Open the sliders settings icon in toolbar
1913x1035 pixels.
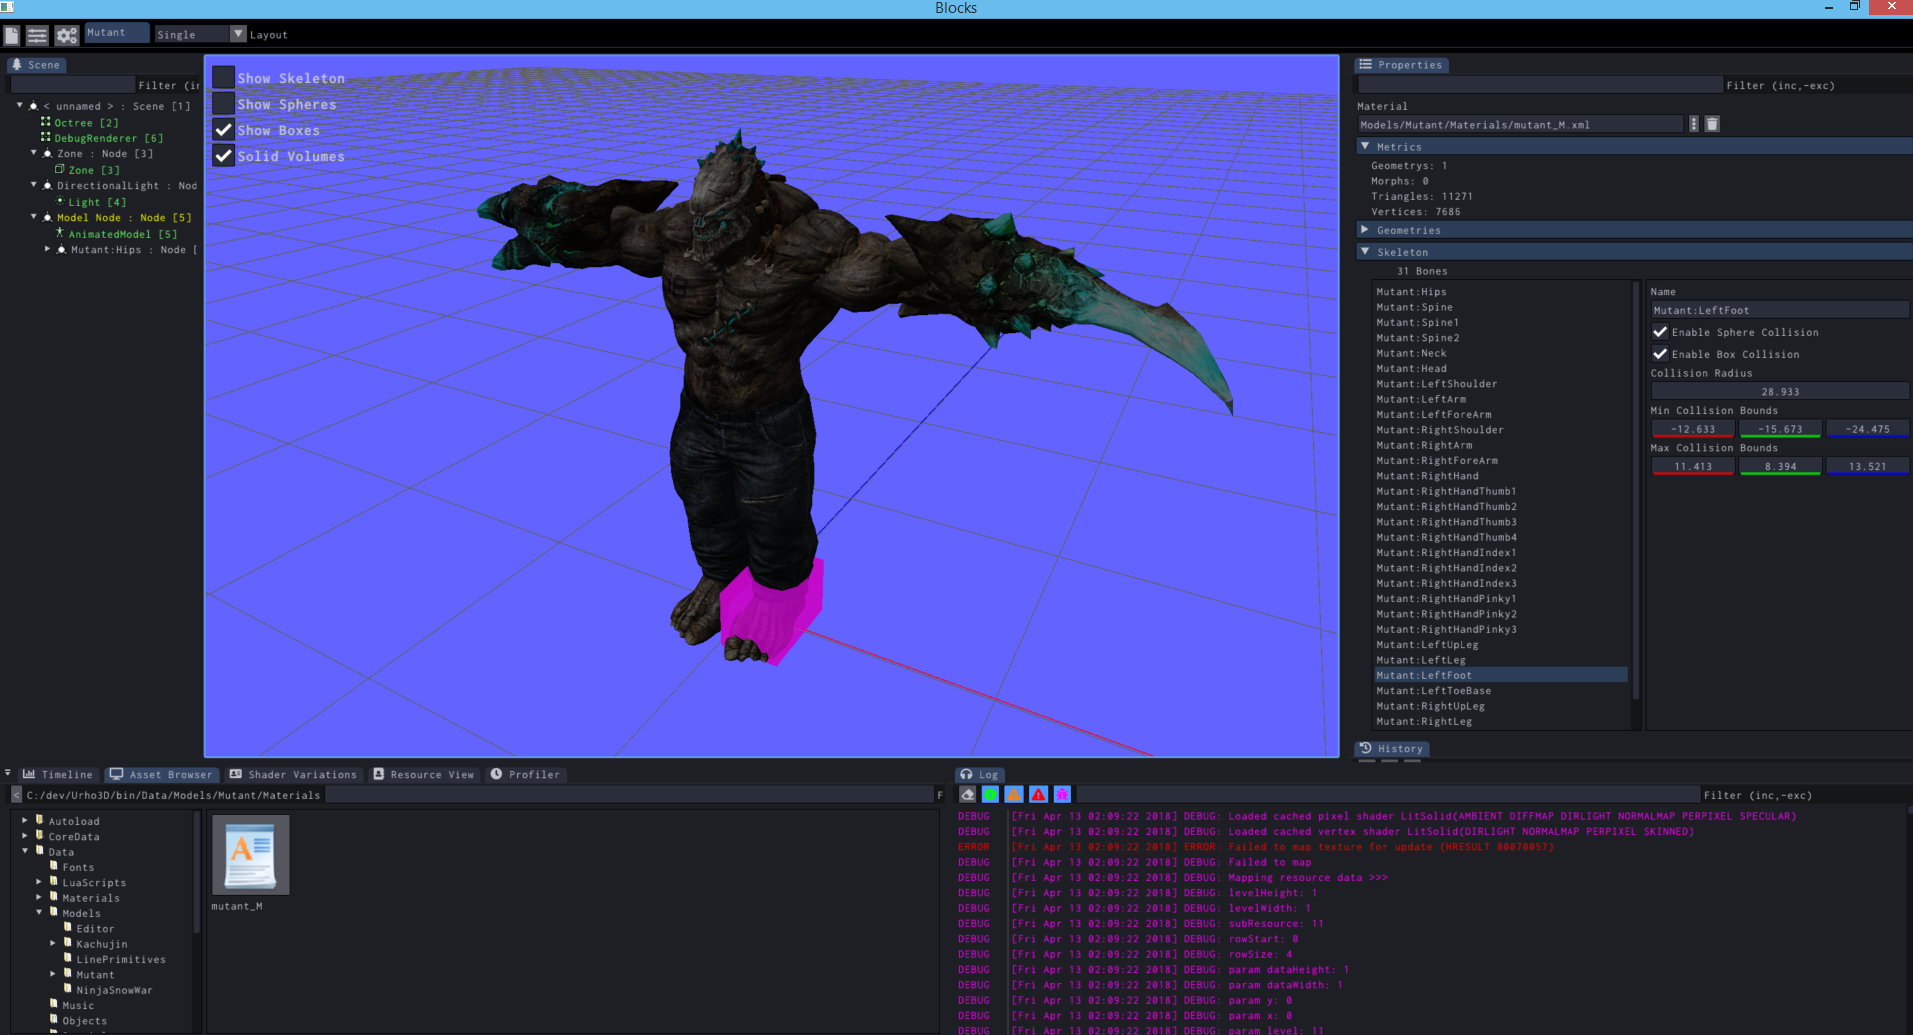(x=37, y=35)
